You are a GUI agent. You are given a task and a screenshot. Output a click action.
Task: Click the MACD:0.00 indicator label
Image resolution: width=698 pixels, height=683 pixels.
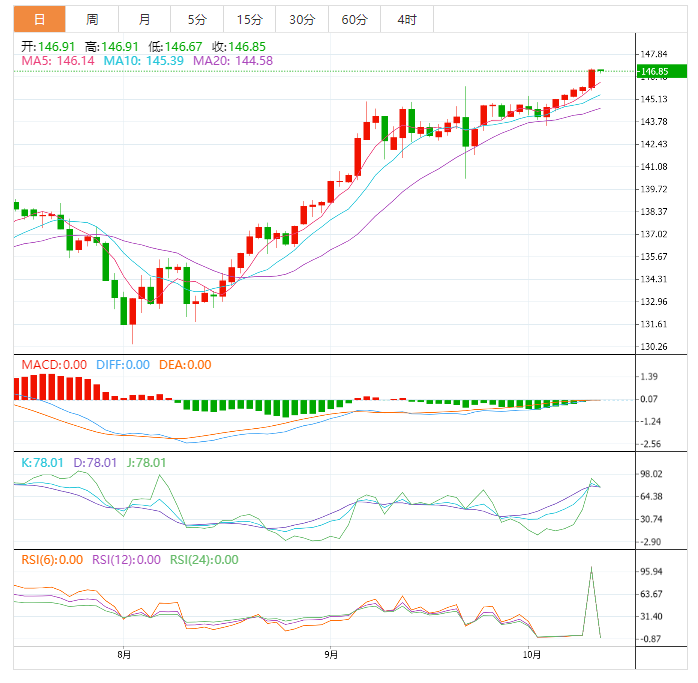(x=54, y=365)
